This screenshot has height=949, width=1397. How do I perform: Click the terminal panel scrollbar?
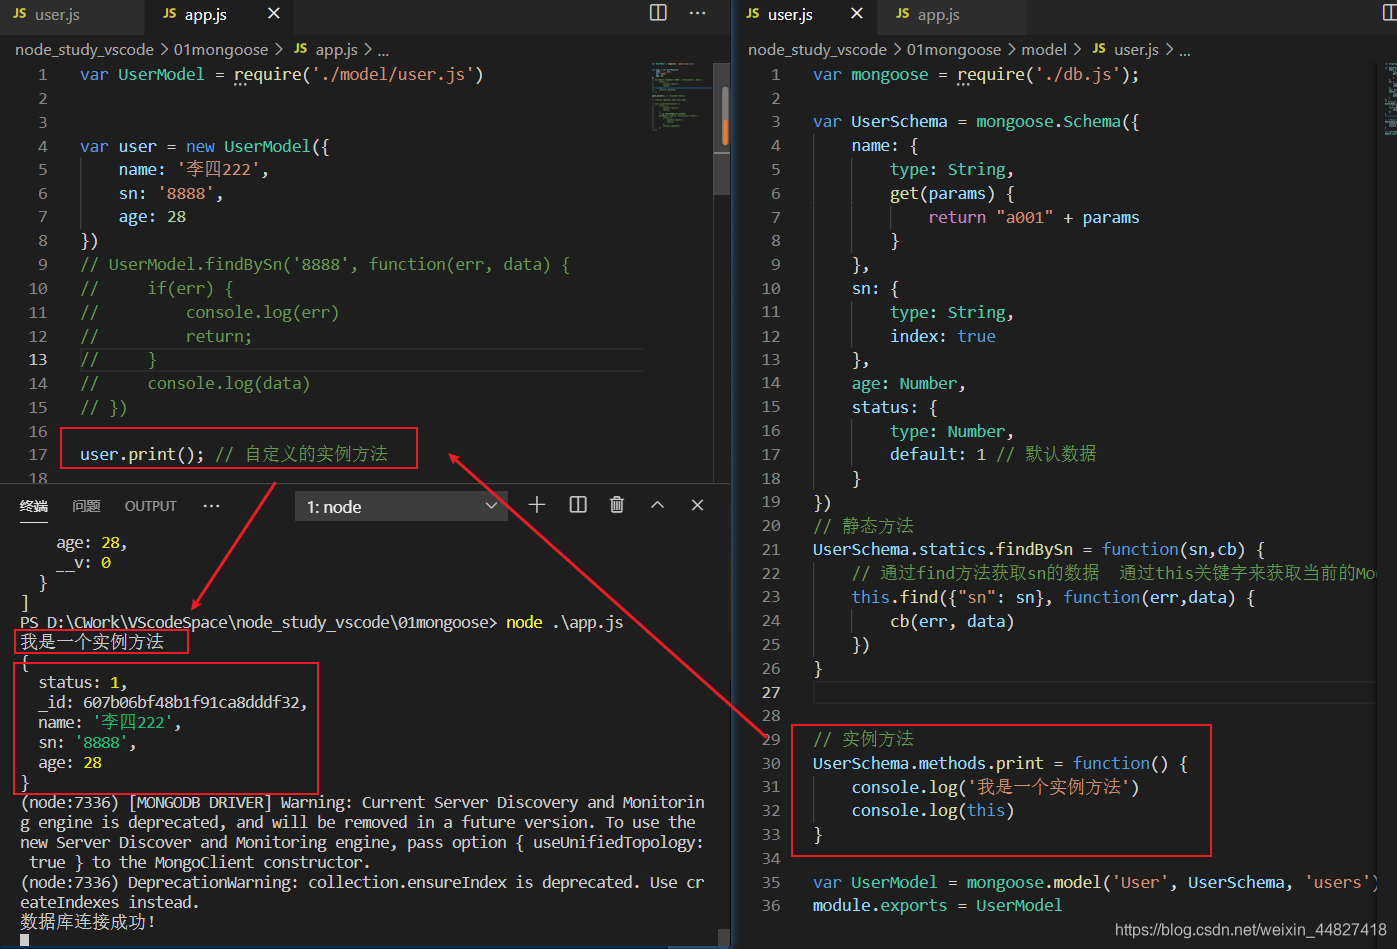pyautogui.click(x=722, y=936)
